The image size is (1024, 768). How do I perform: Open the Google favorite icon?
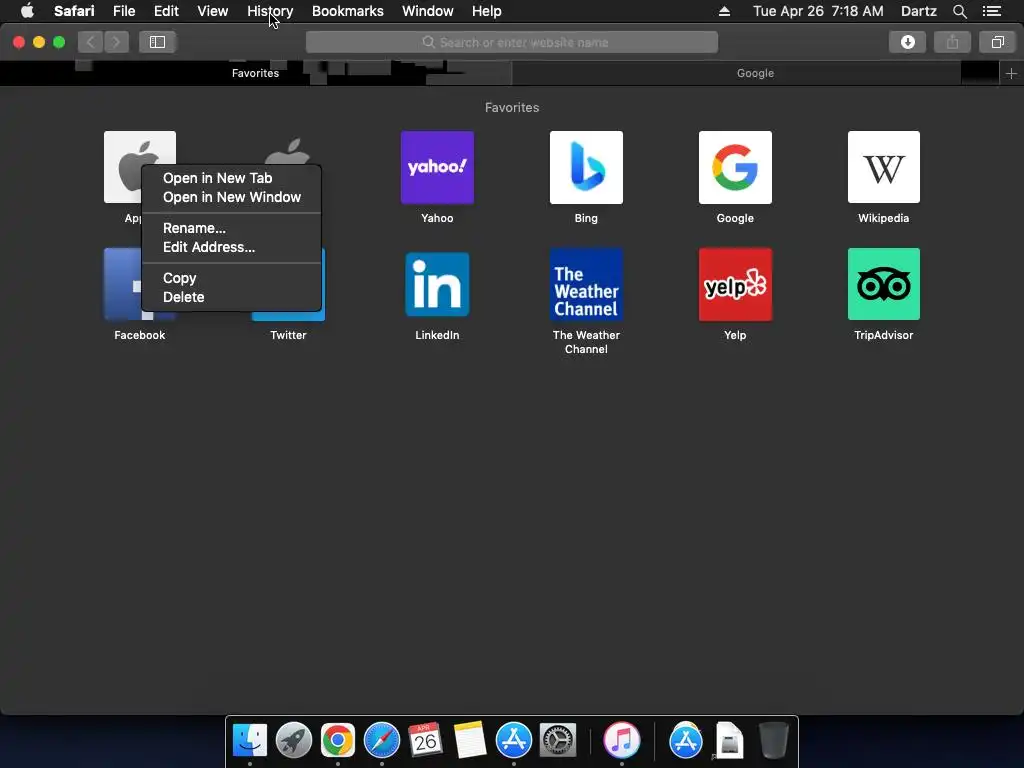click(735, 167)
